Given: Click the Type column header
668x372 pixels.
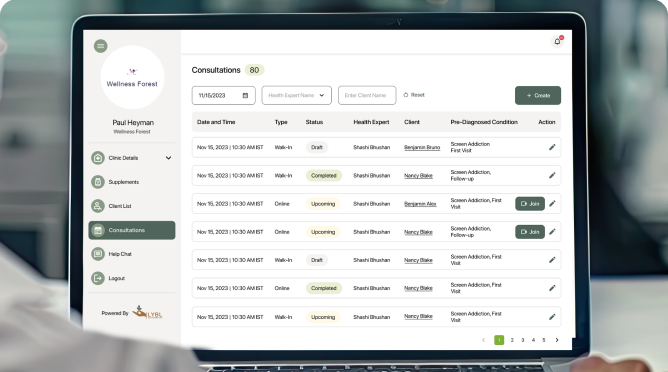Looking at the screenshot, I should pos(281,122).
